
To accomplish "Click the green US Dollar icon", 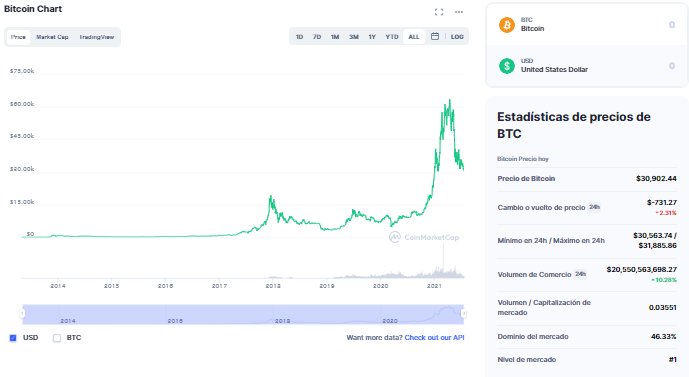I will [x=507, y=66].
